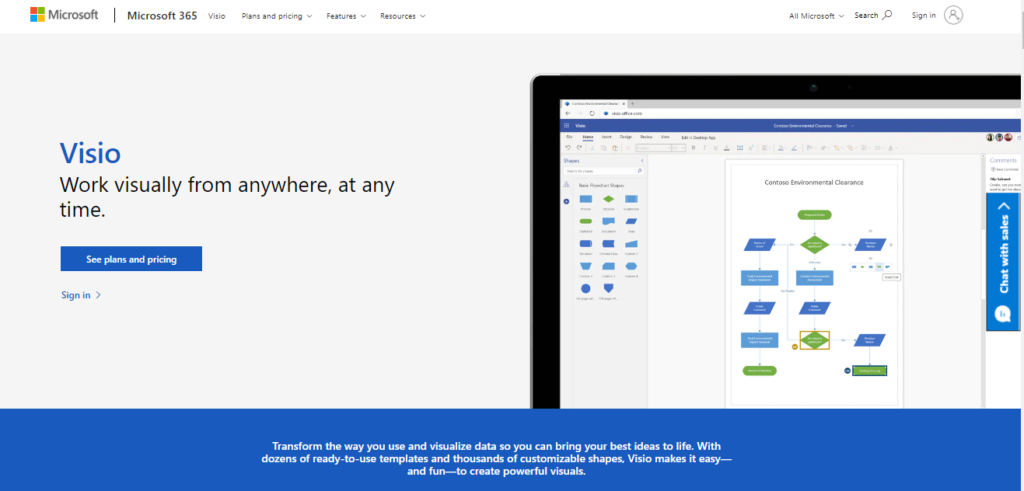
Task: Click the Search for shapes field
Action: (600, 171)
